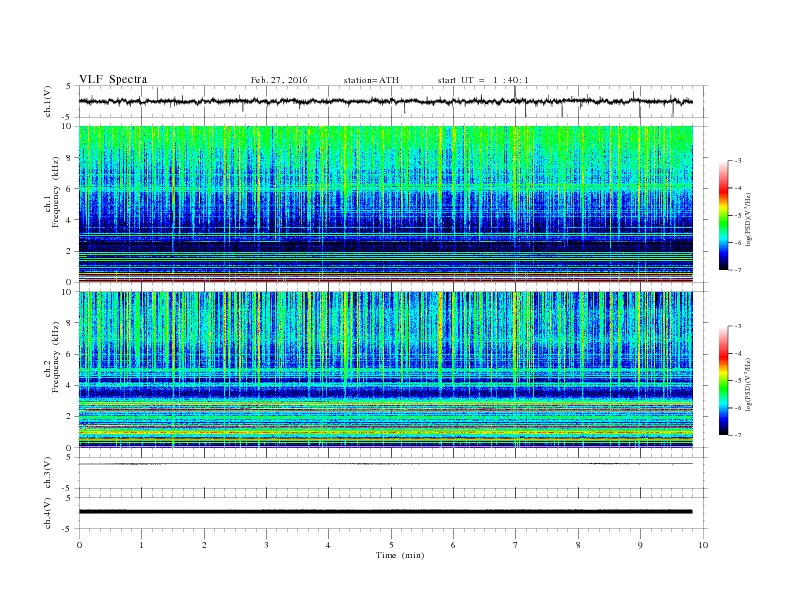Click the ch.1 spectrogram '6' kHz tick label

coord(70,189)
